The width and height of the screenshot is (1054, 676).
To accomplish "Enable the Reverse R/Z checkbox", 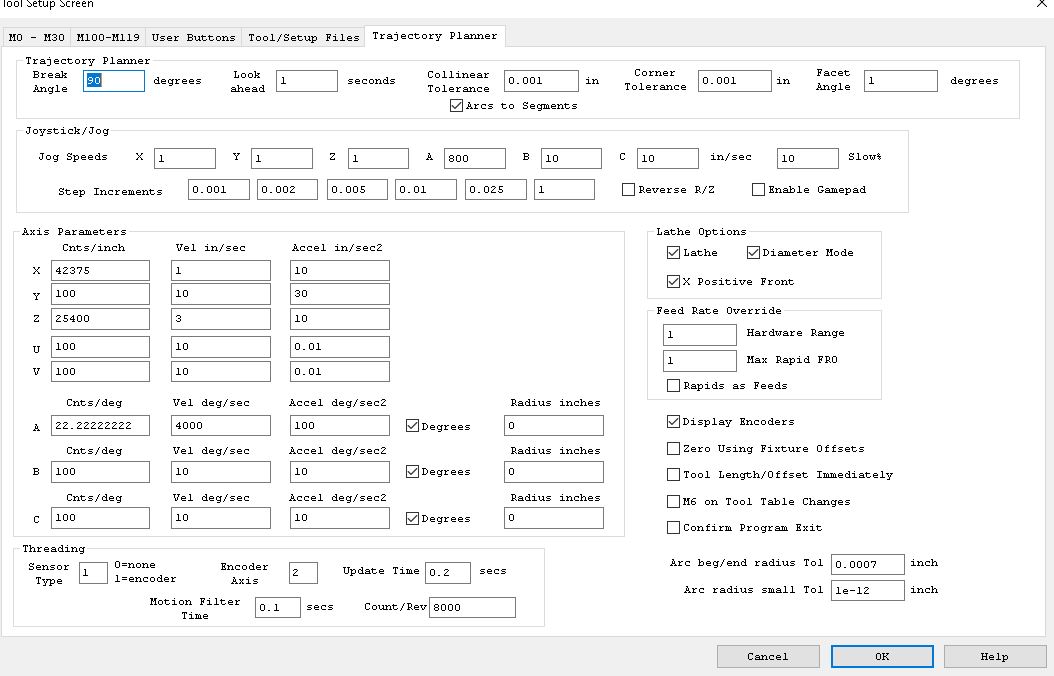I will tap(628, 189).
